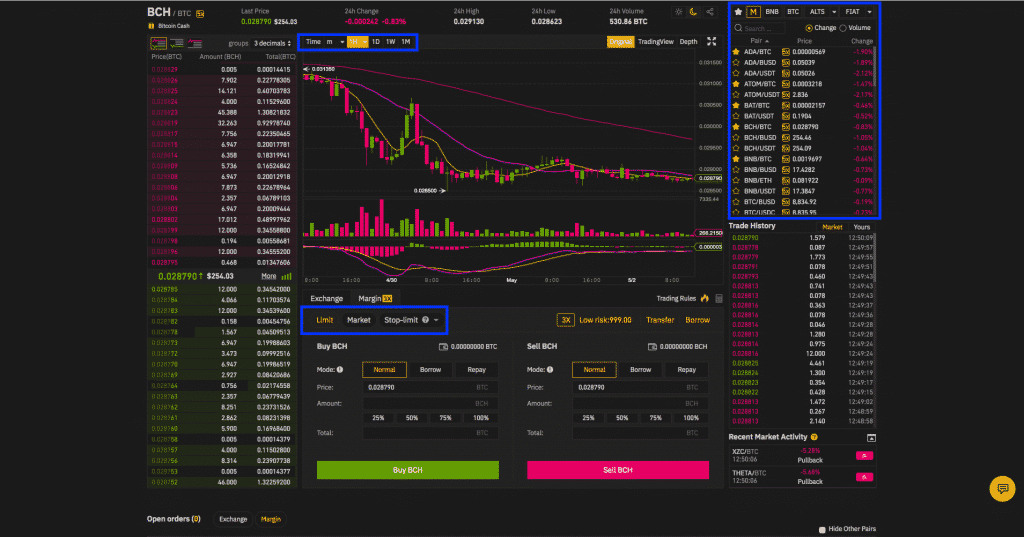The image size is (1024, 537).
Task: Open the chat support bubble
Action: pos(1002,488)
